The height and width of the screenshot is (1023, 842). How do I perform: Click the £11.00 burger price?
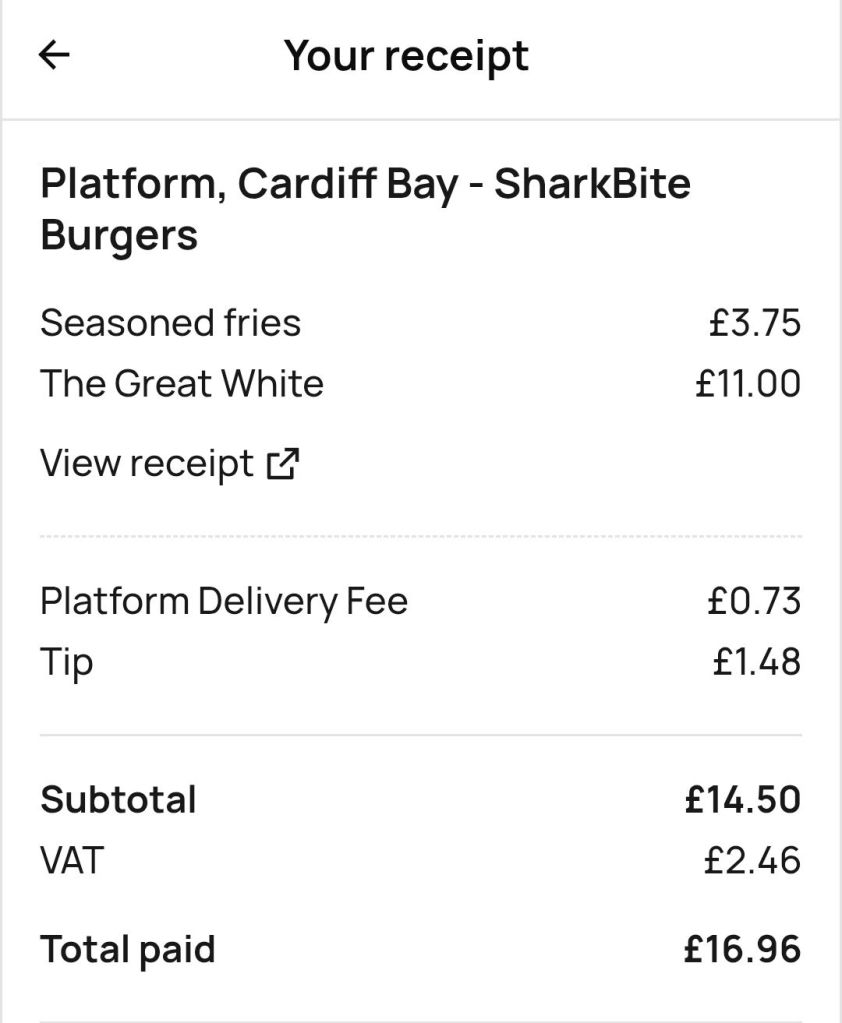tap(748, 384)
